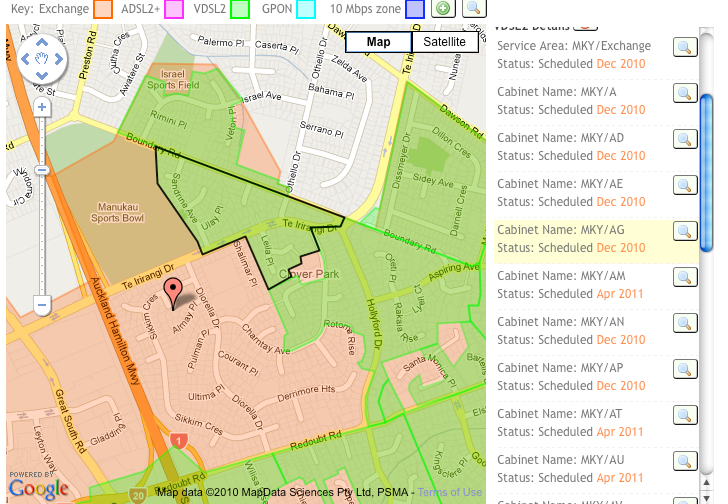The image size is (728, 504).
Task: Zoom to cabinet MKY/AT
Action: pos(685,414)
